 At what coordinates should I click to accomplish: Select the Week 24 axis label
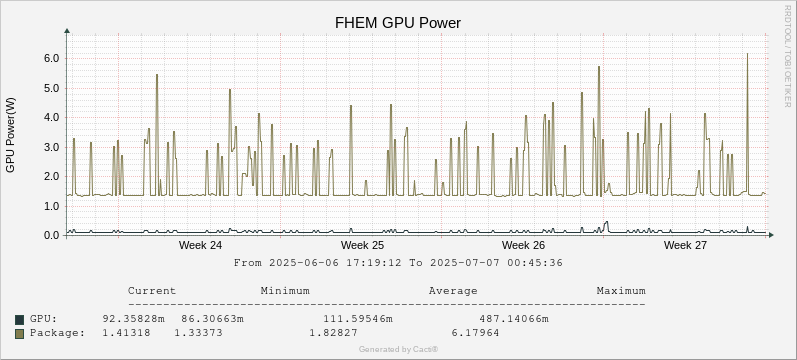coord(200,246)
